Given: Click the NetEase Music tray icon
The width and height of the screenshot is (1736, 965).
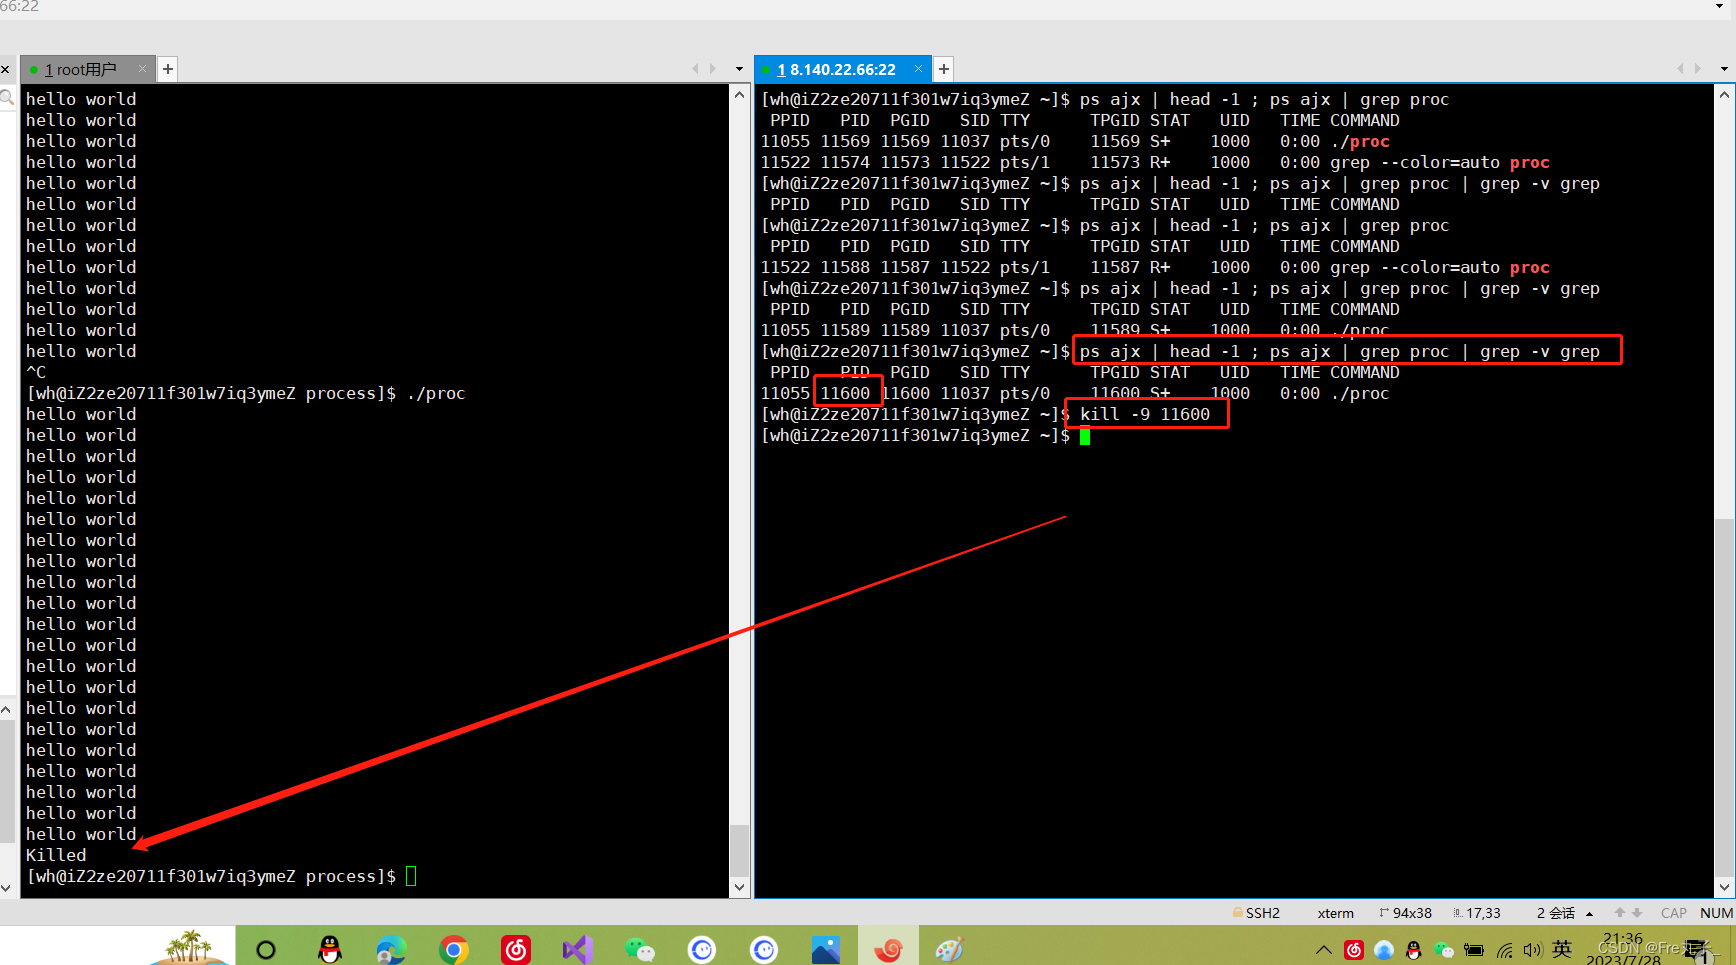Looking at the screenshot, I should pyautogui.click(x=1354, y=950).
